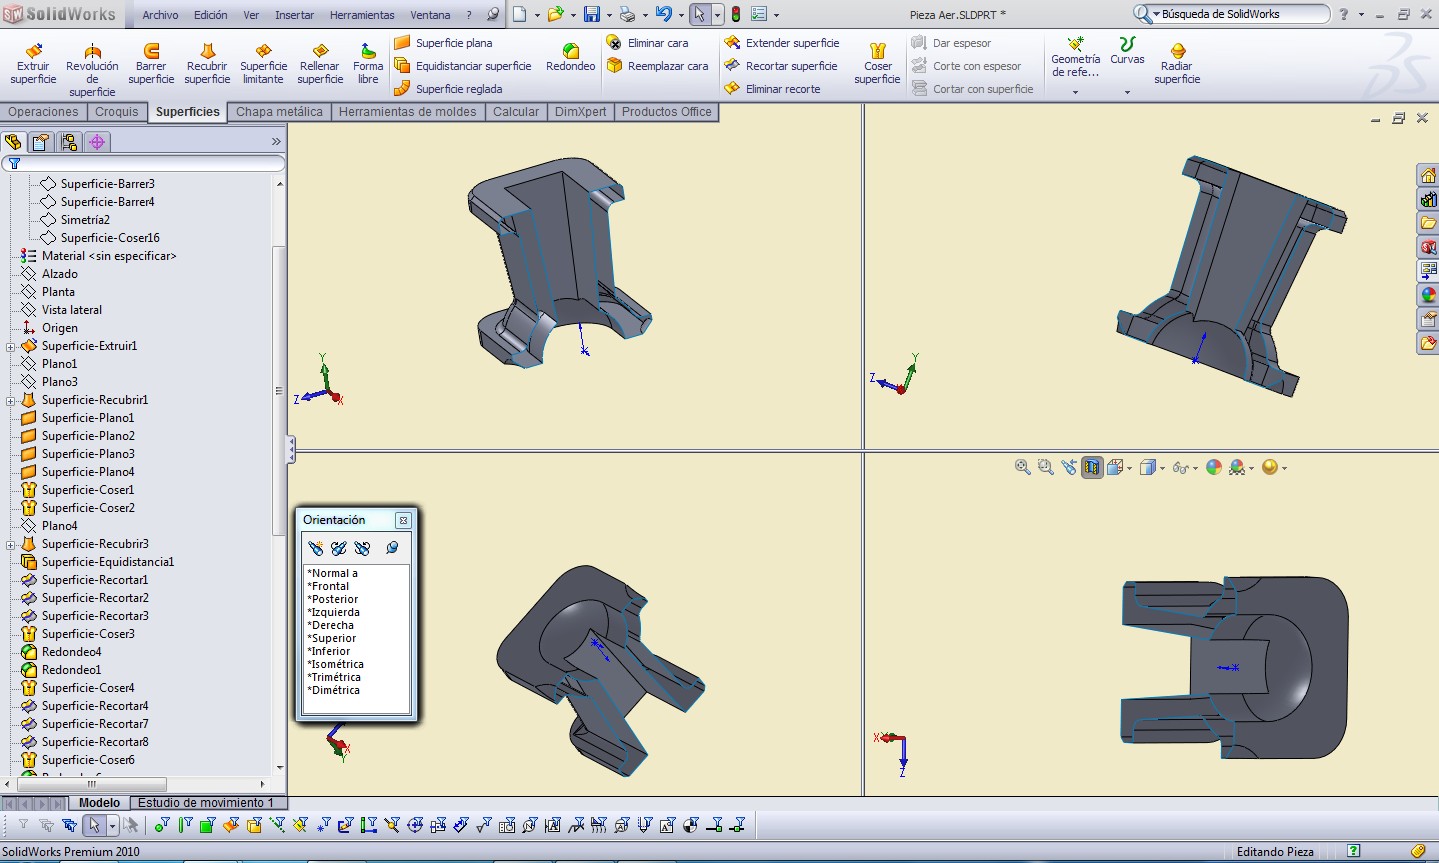Screen dimensions: 1439x863
Task: Use the Eliminar cara command
Action: pyautogui.click(x=648, y=43)
